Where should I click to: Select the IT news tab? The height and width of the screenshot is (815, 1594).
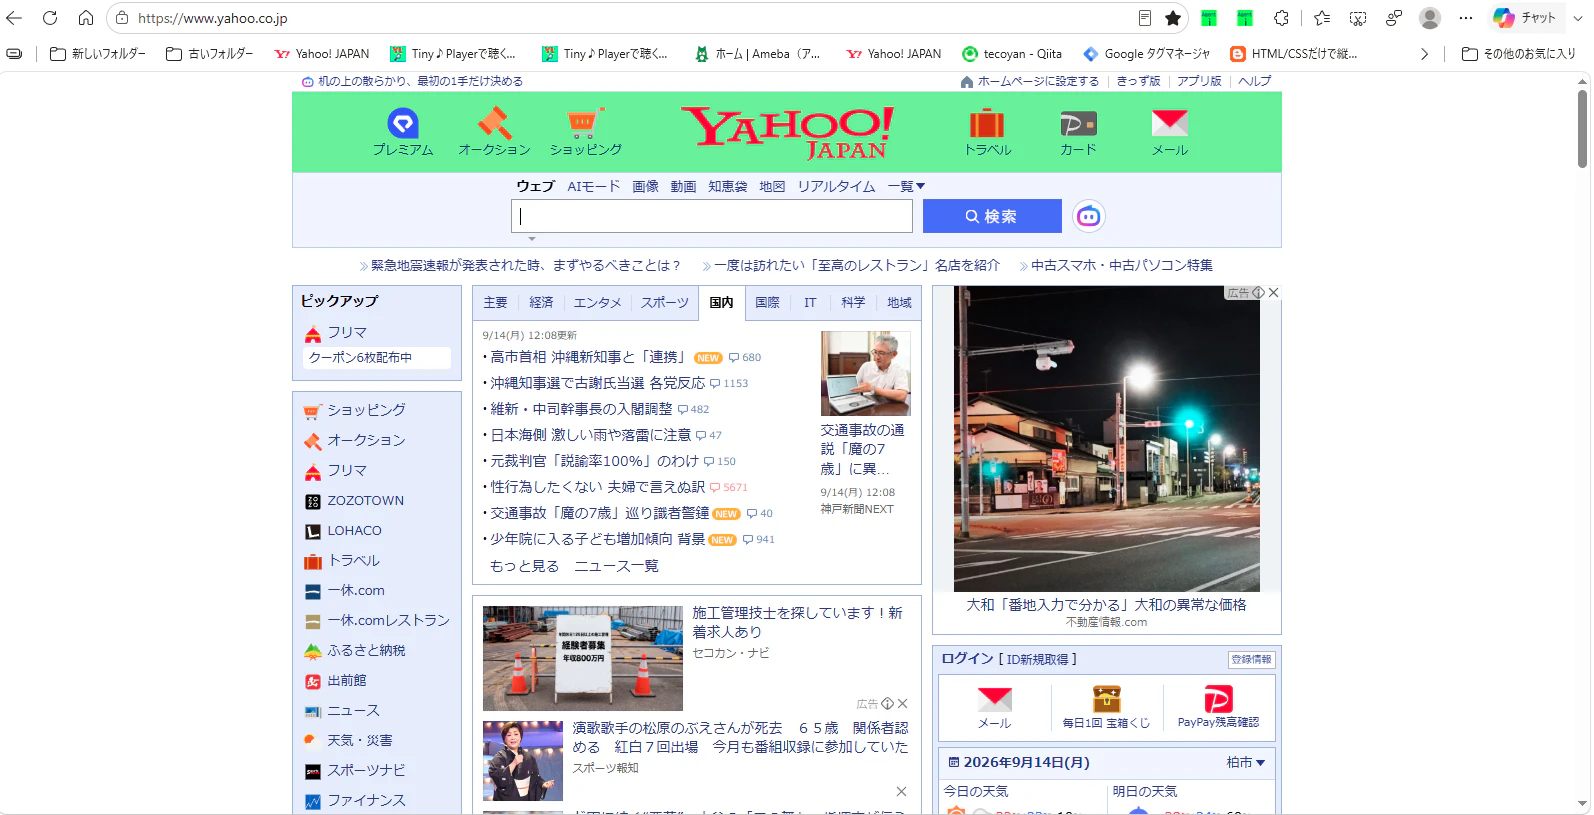(810, 302)
